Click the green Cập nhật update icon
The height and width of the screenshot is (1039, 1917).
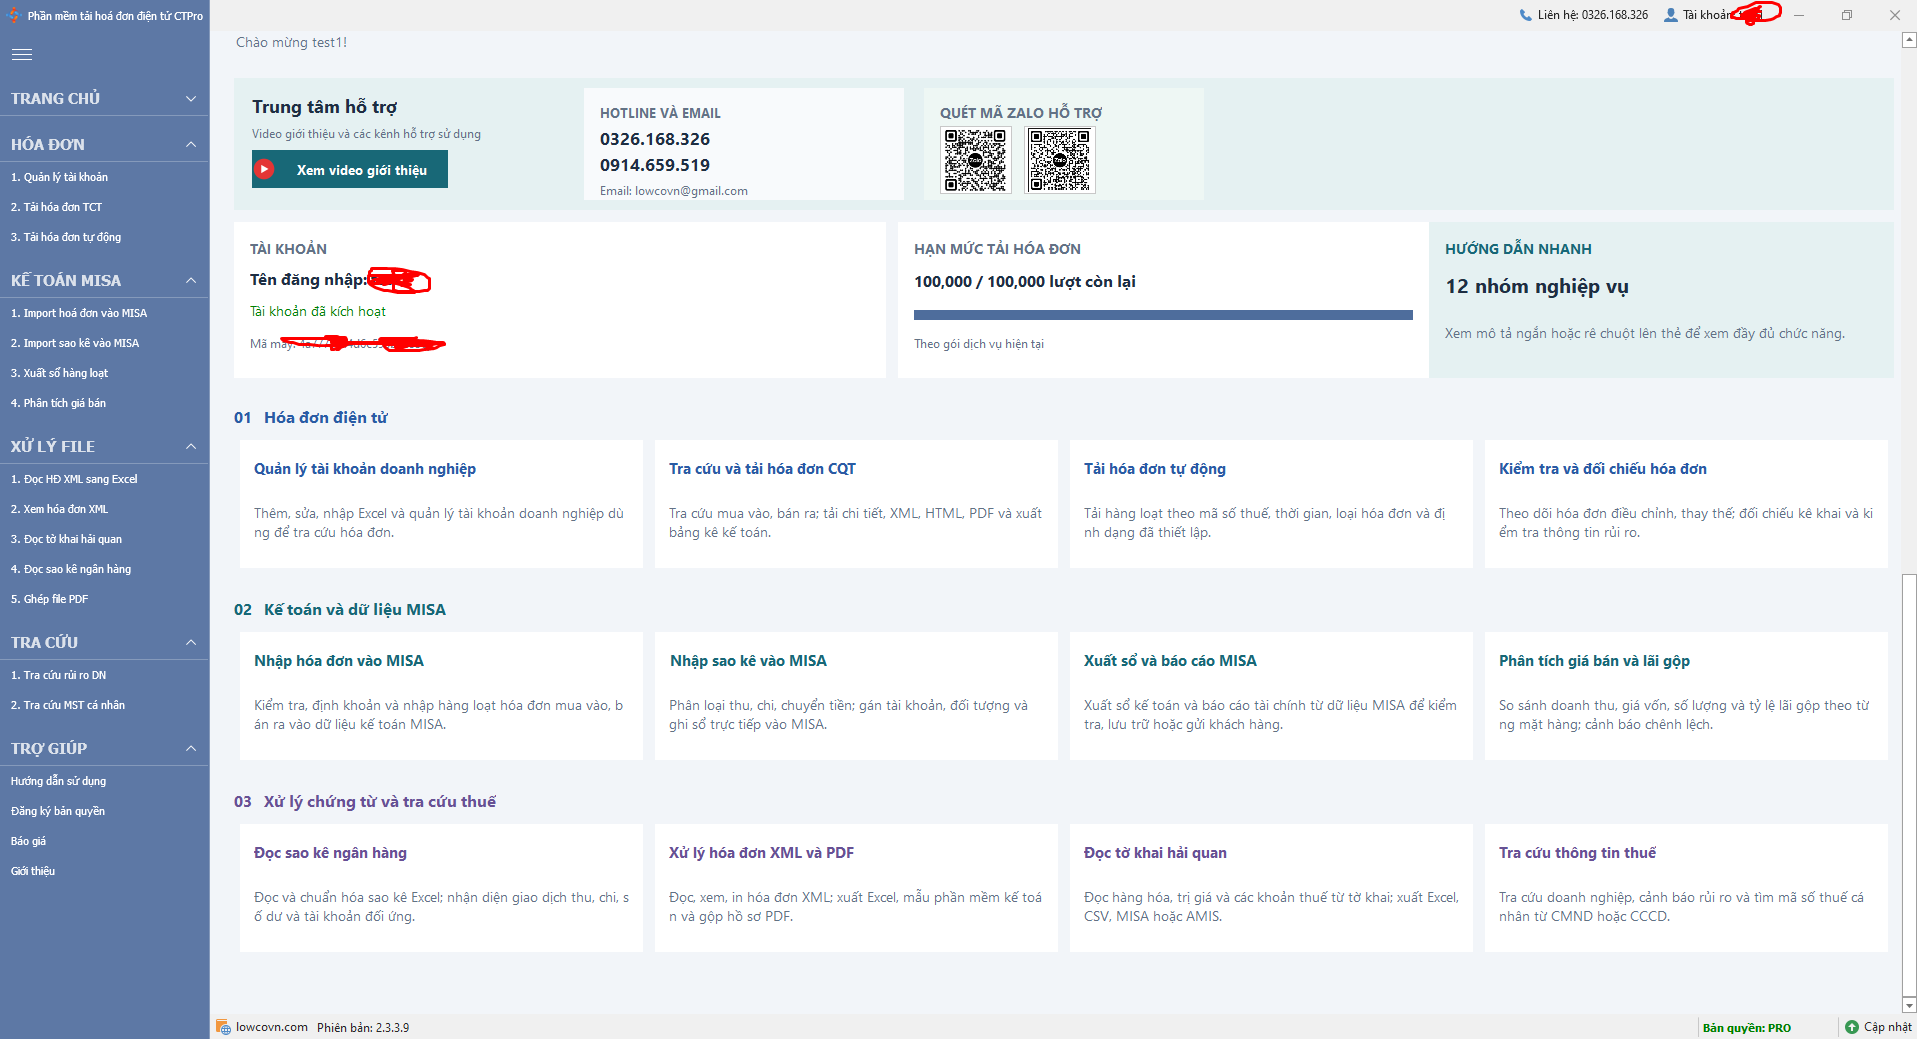point(1851,1027)
